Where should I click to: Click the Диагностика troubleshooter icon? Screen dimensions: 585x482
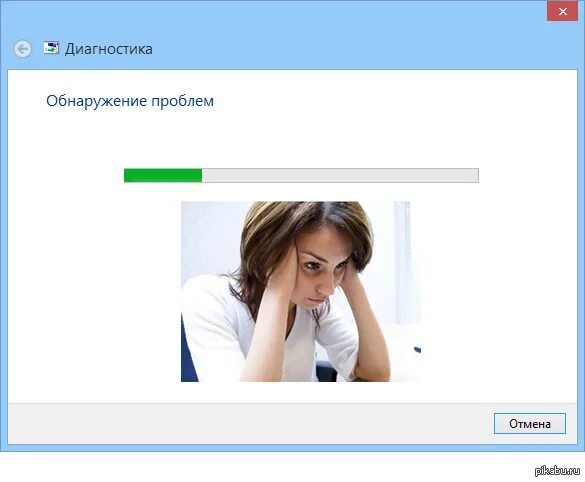(x=51, y=48)
